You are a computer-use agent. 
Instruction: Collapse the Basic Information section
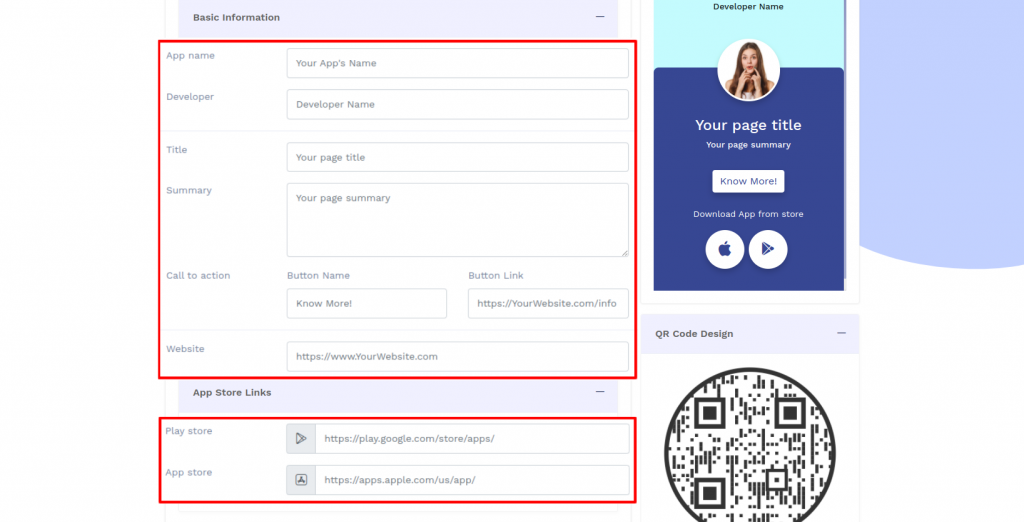coord(600,17)
